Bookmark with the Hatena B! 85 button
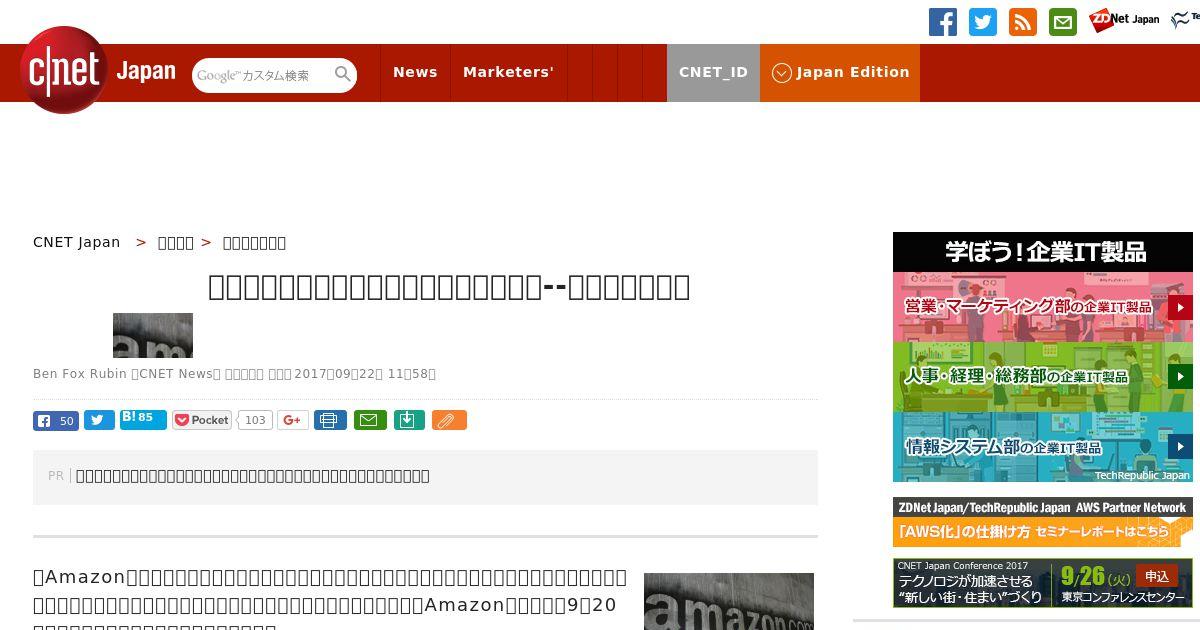1200x630 pixels. (x=143, y=419)
